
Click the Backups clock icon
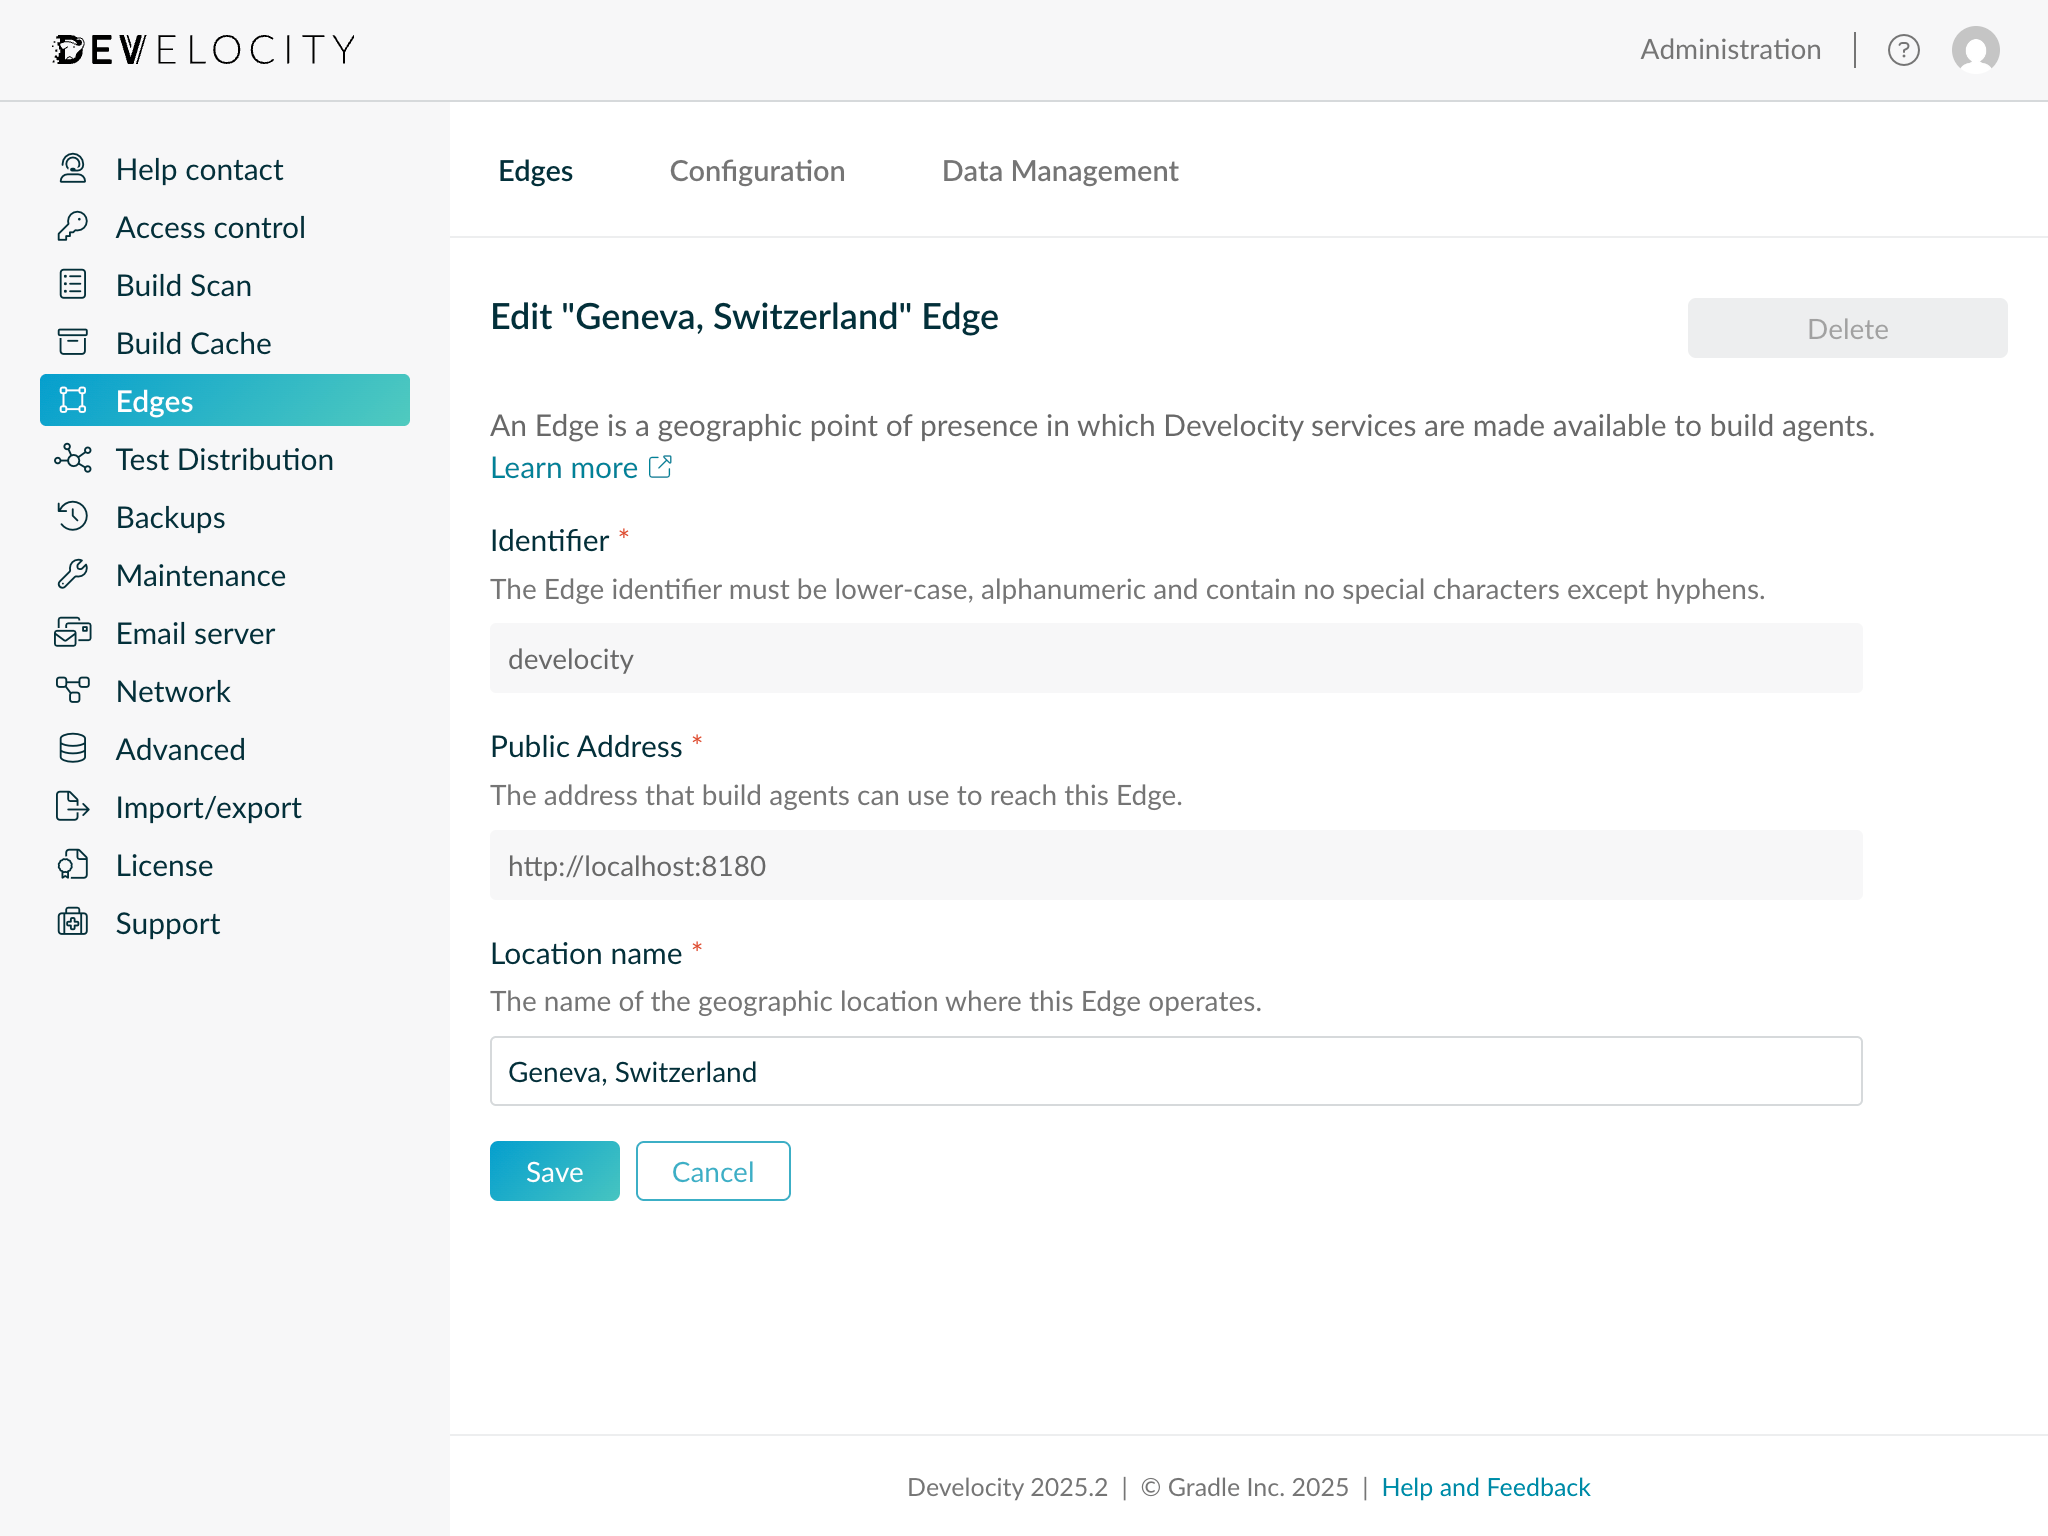click(x=72, y=517)
